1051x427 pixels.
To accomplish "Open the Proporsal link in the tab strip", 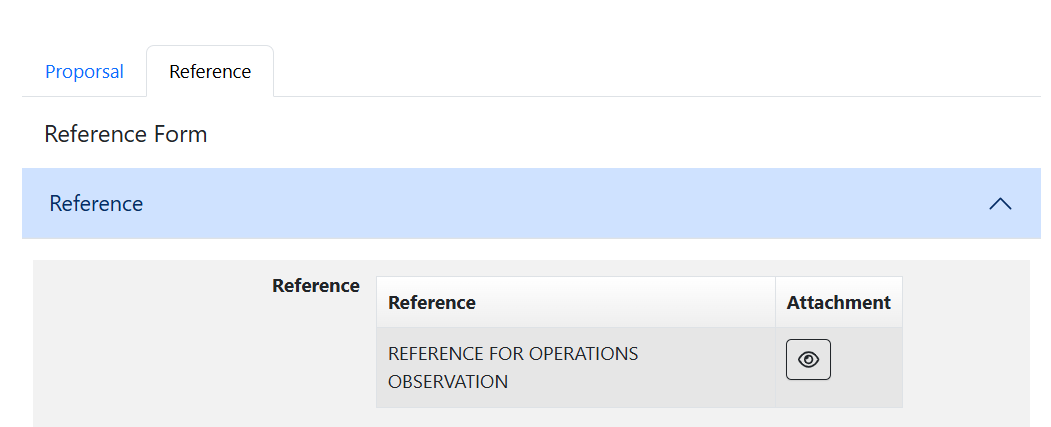I will [x=84, y=72].
